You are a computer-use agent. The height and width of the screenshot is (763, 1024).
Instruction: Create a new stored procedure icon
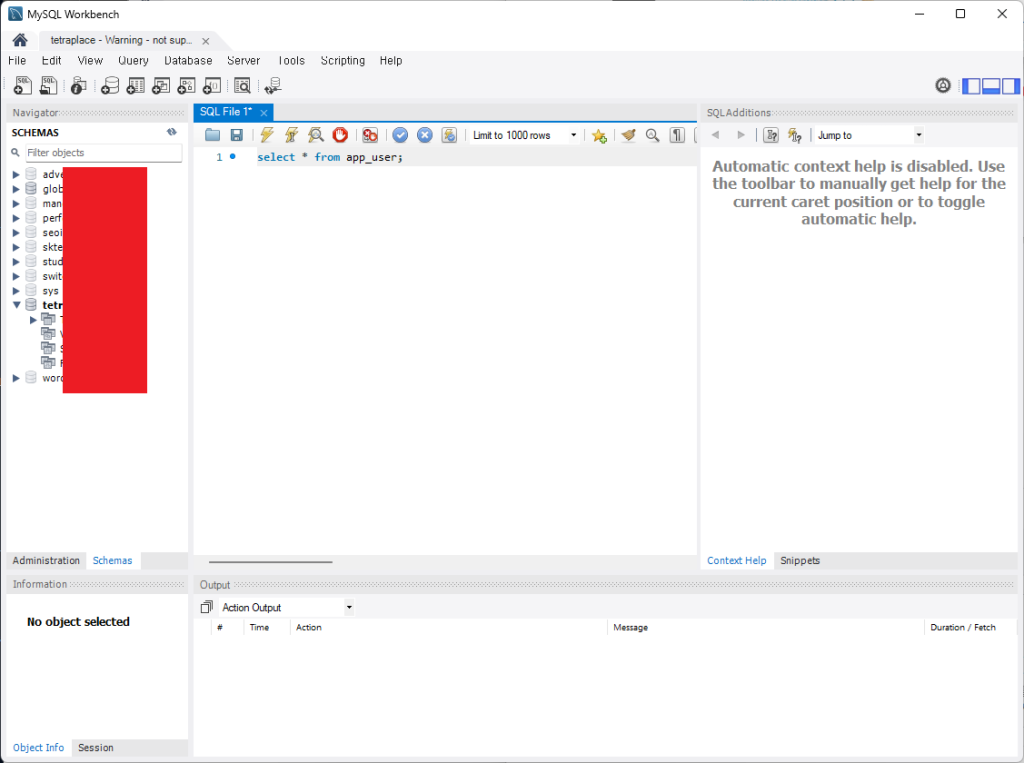point(186,86)
